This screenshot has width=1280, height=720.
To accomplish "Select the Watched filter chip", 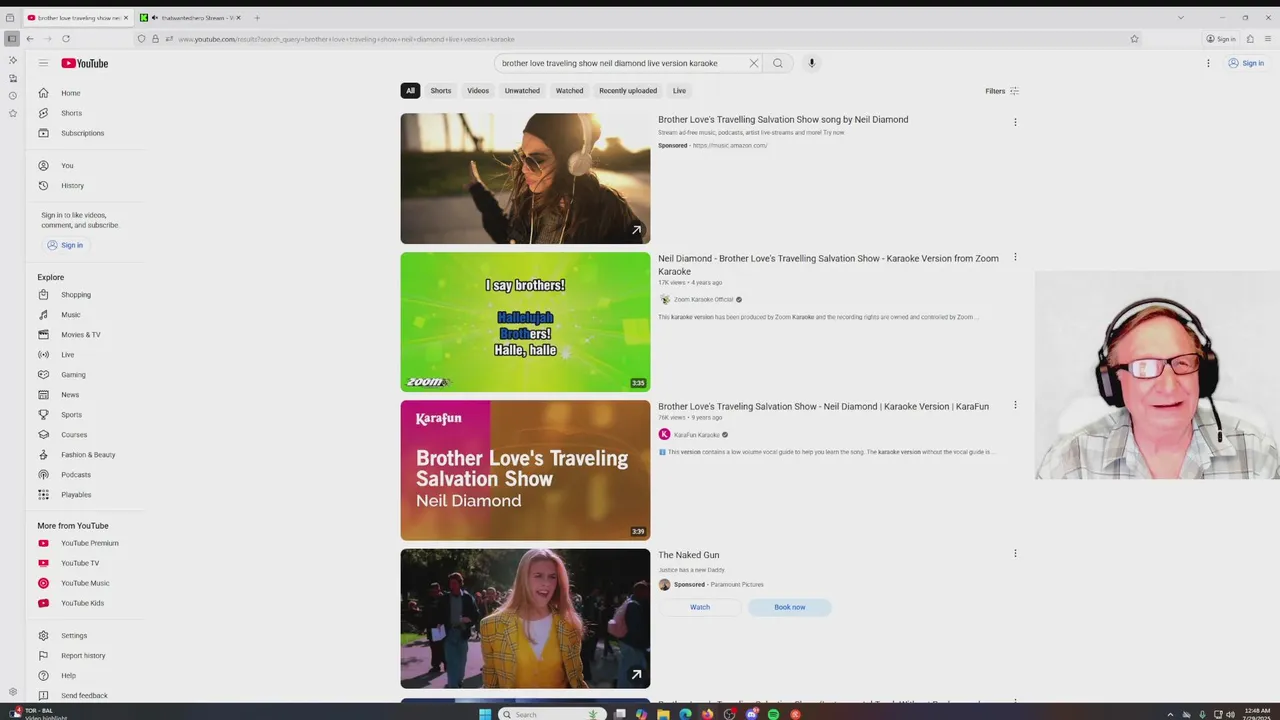I will click(570, 91).
